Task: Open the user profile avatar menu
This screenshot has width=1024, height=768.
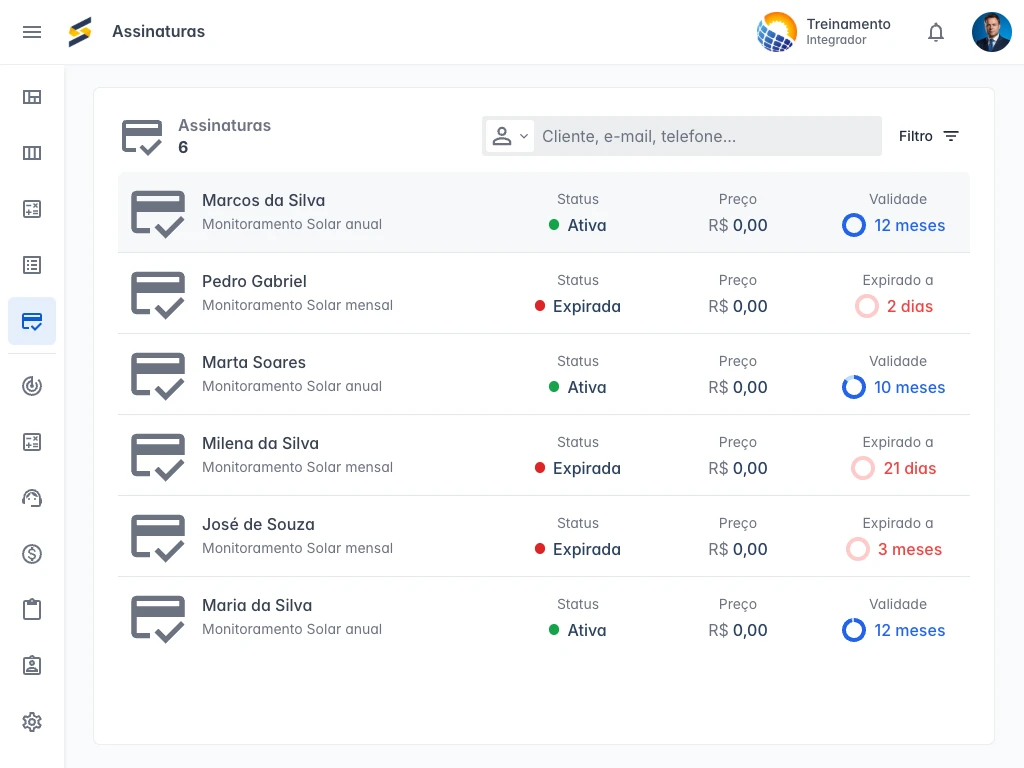Action: coord(991,32)
